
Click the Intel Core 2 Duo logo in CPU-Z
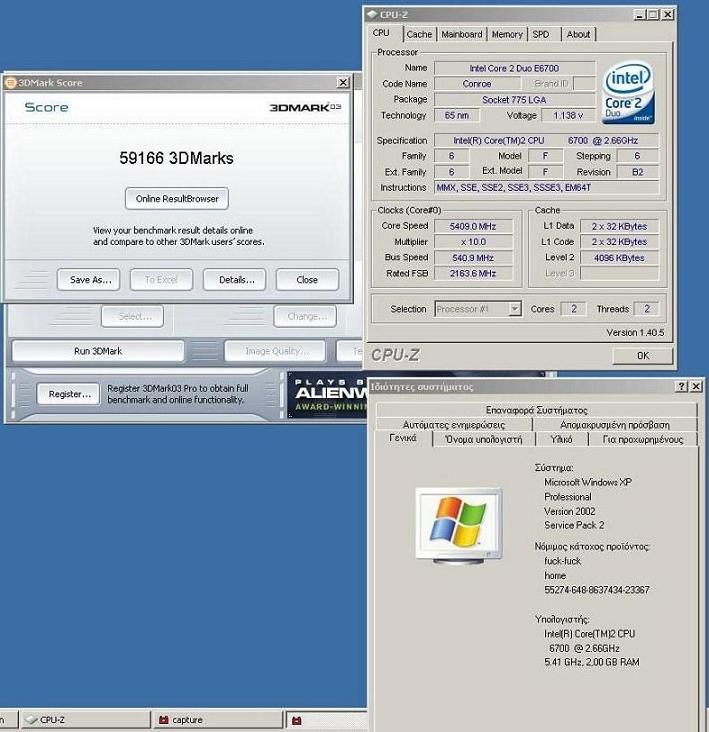pyautogui.click(x=628, y=92)
